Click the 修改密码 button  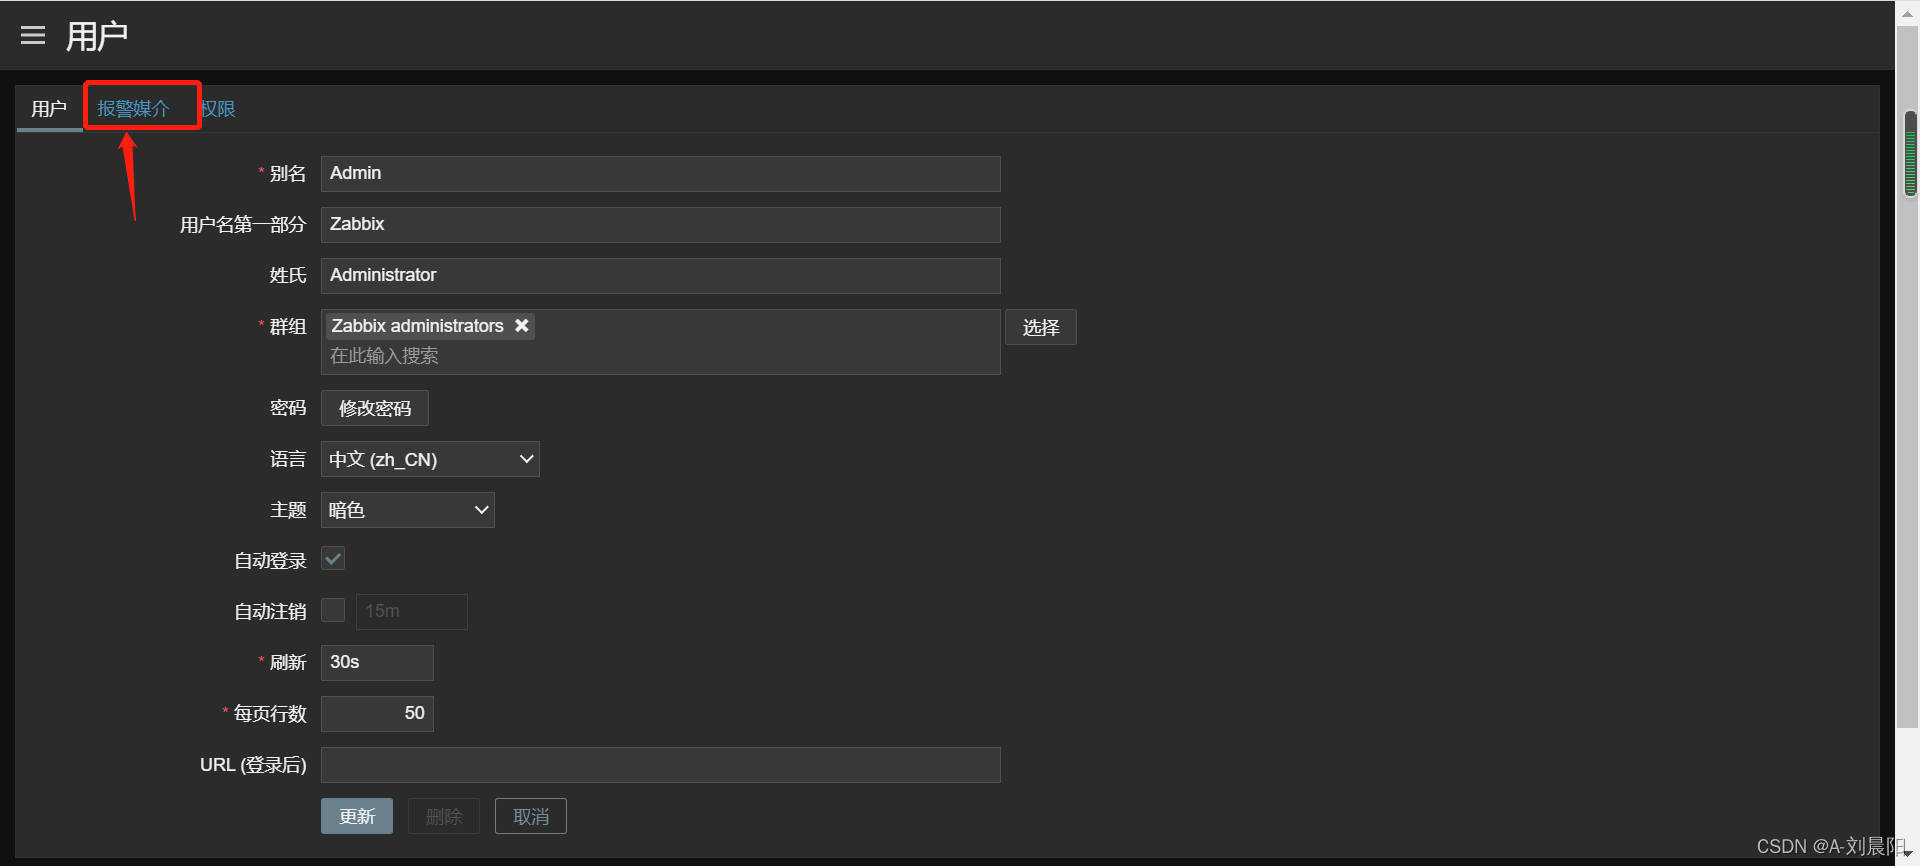click(x=375, y=408)
